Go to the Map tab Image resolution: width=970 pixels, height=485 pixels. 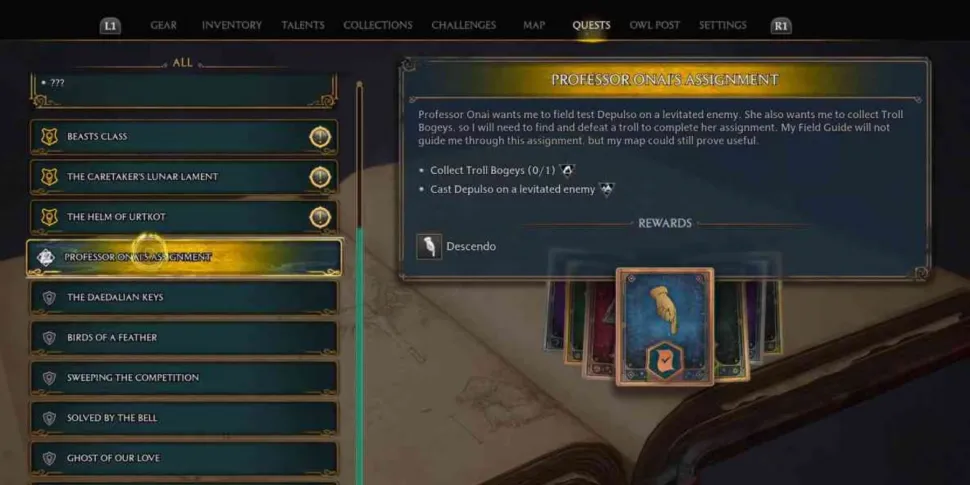(534, 25)
